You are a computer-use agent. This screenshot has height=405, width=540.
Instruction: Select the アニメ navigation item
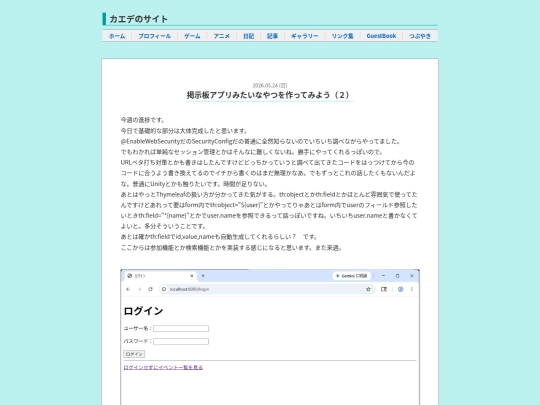click(221, 36)
